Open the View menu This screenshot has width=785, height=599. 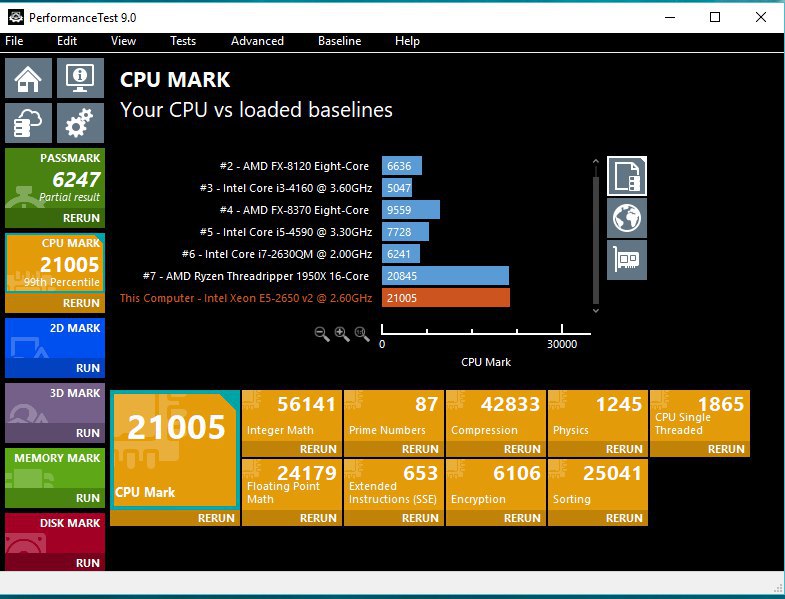click(123, 41)
